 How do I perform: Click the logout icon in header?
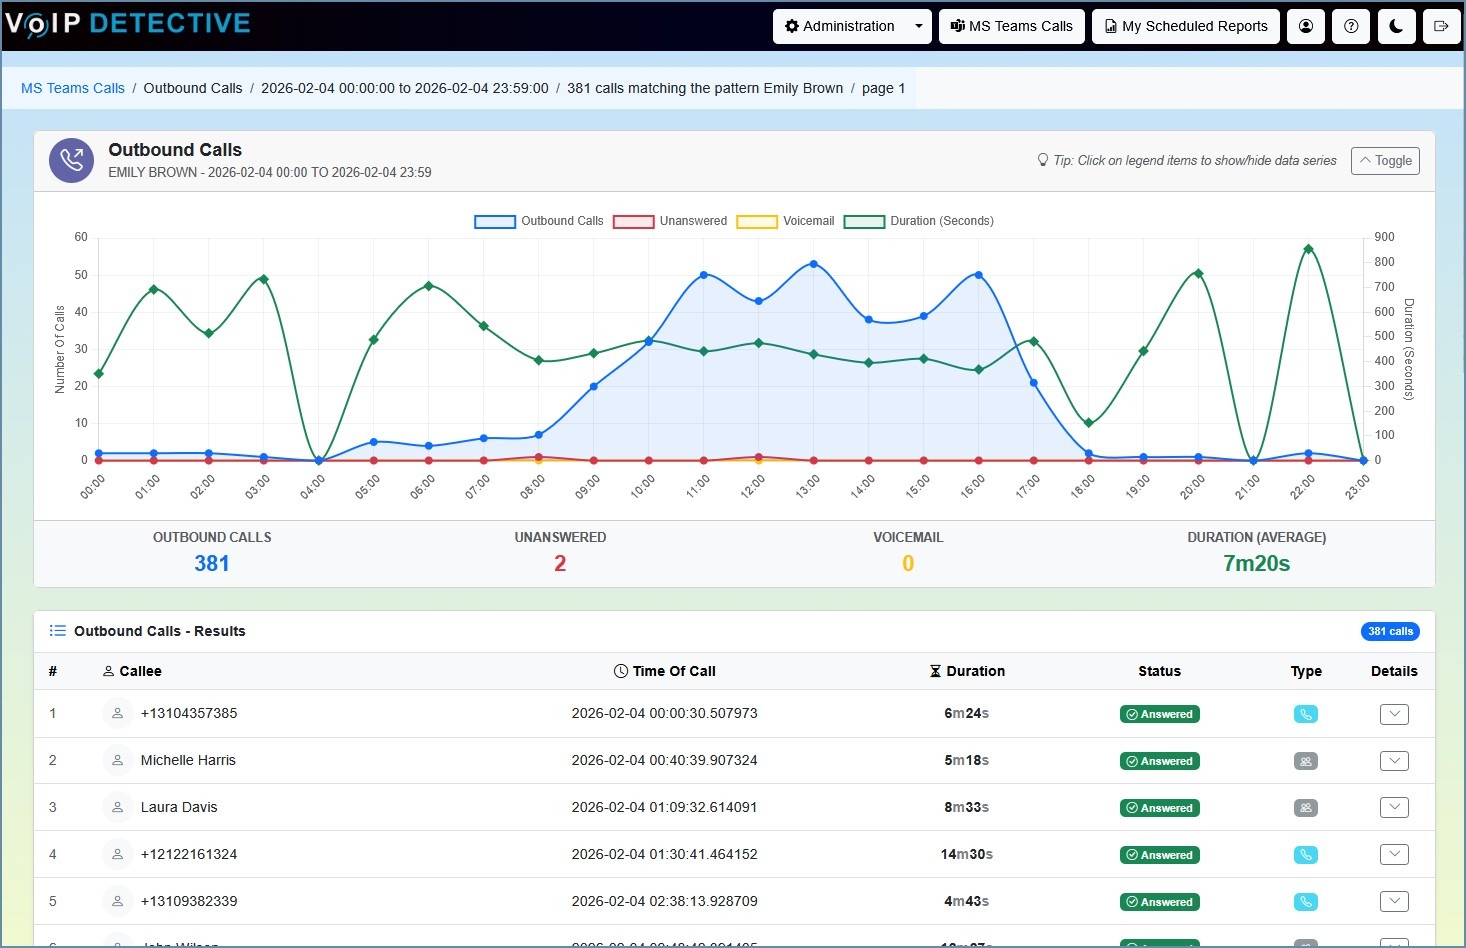pos(1441,27)
